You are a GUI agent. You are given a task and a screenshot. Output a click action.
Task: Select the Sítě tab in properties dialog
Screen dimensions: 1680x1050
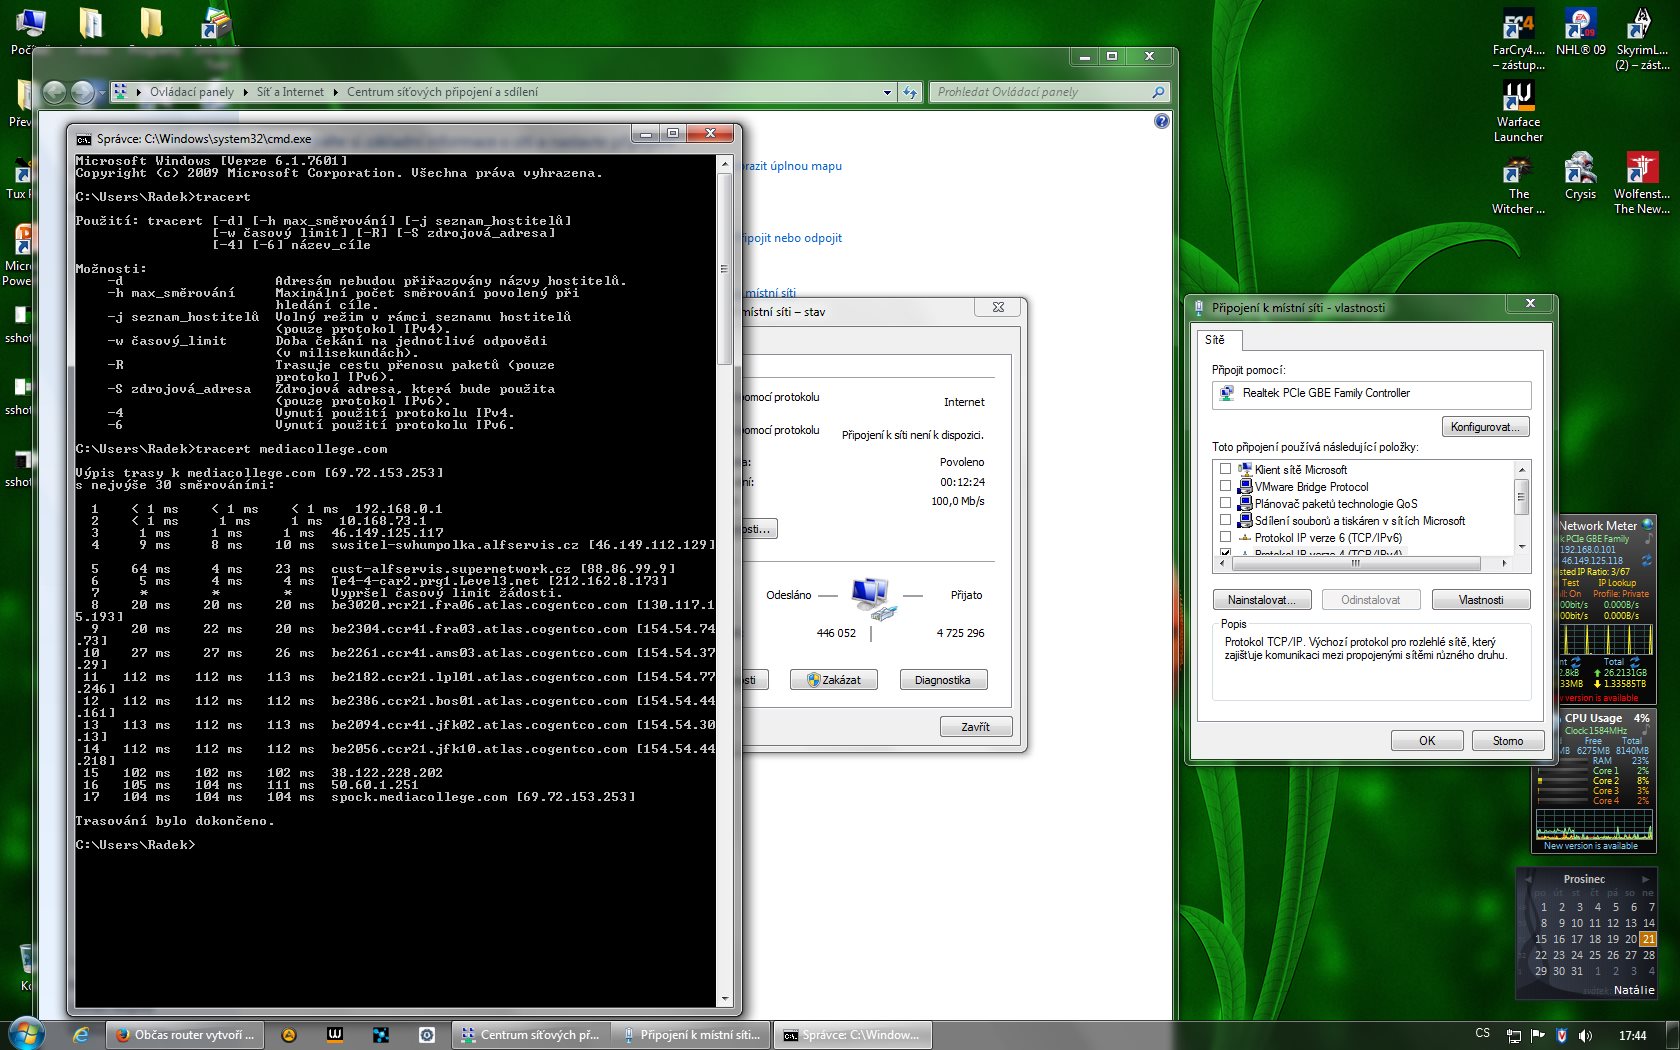pos(1215,340)
